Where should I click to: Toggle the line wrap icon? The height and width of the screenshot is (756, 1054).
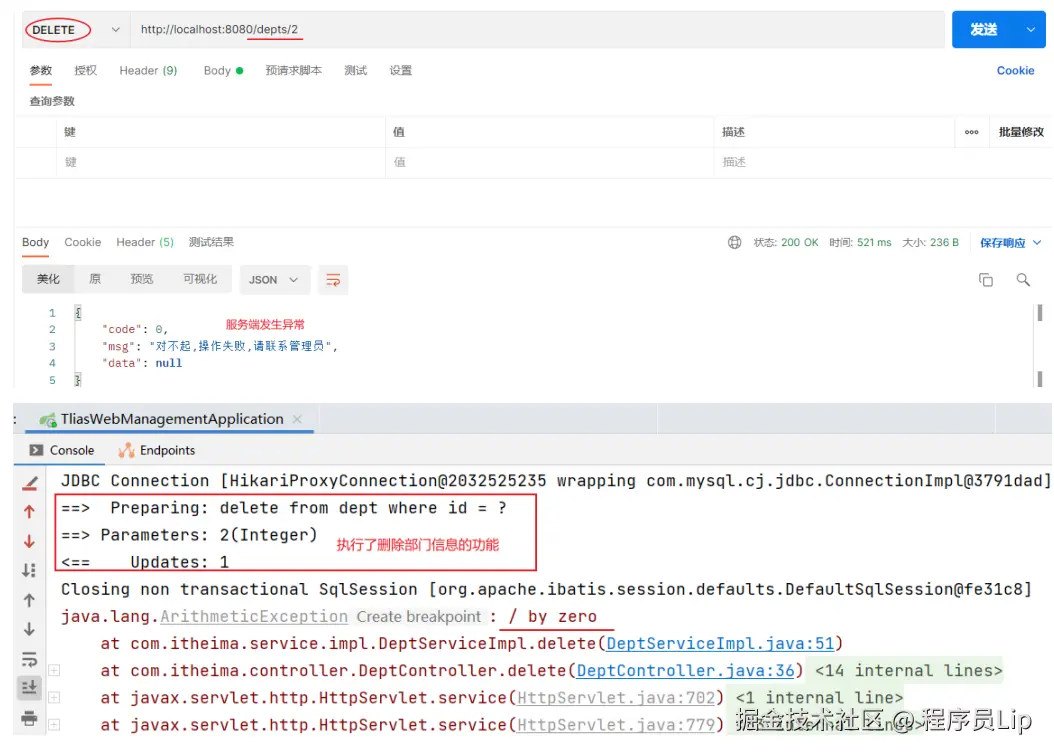333,280
